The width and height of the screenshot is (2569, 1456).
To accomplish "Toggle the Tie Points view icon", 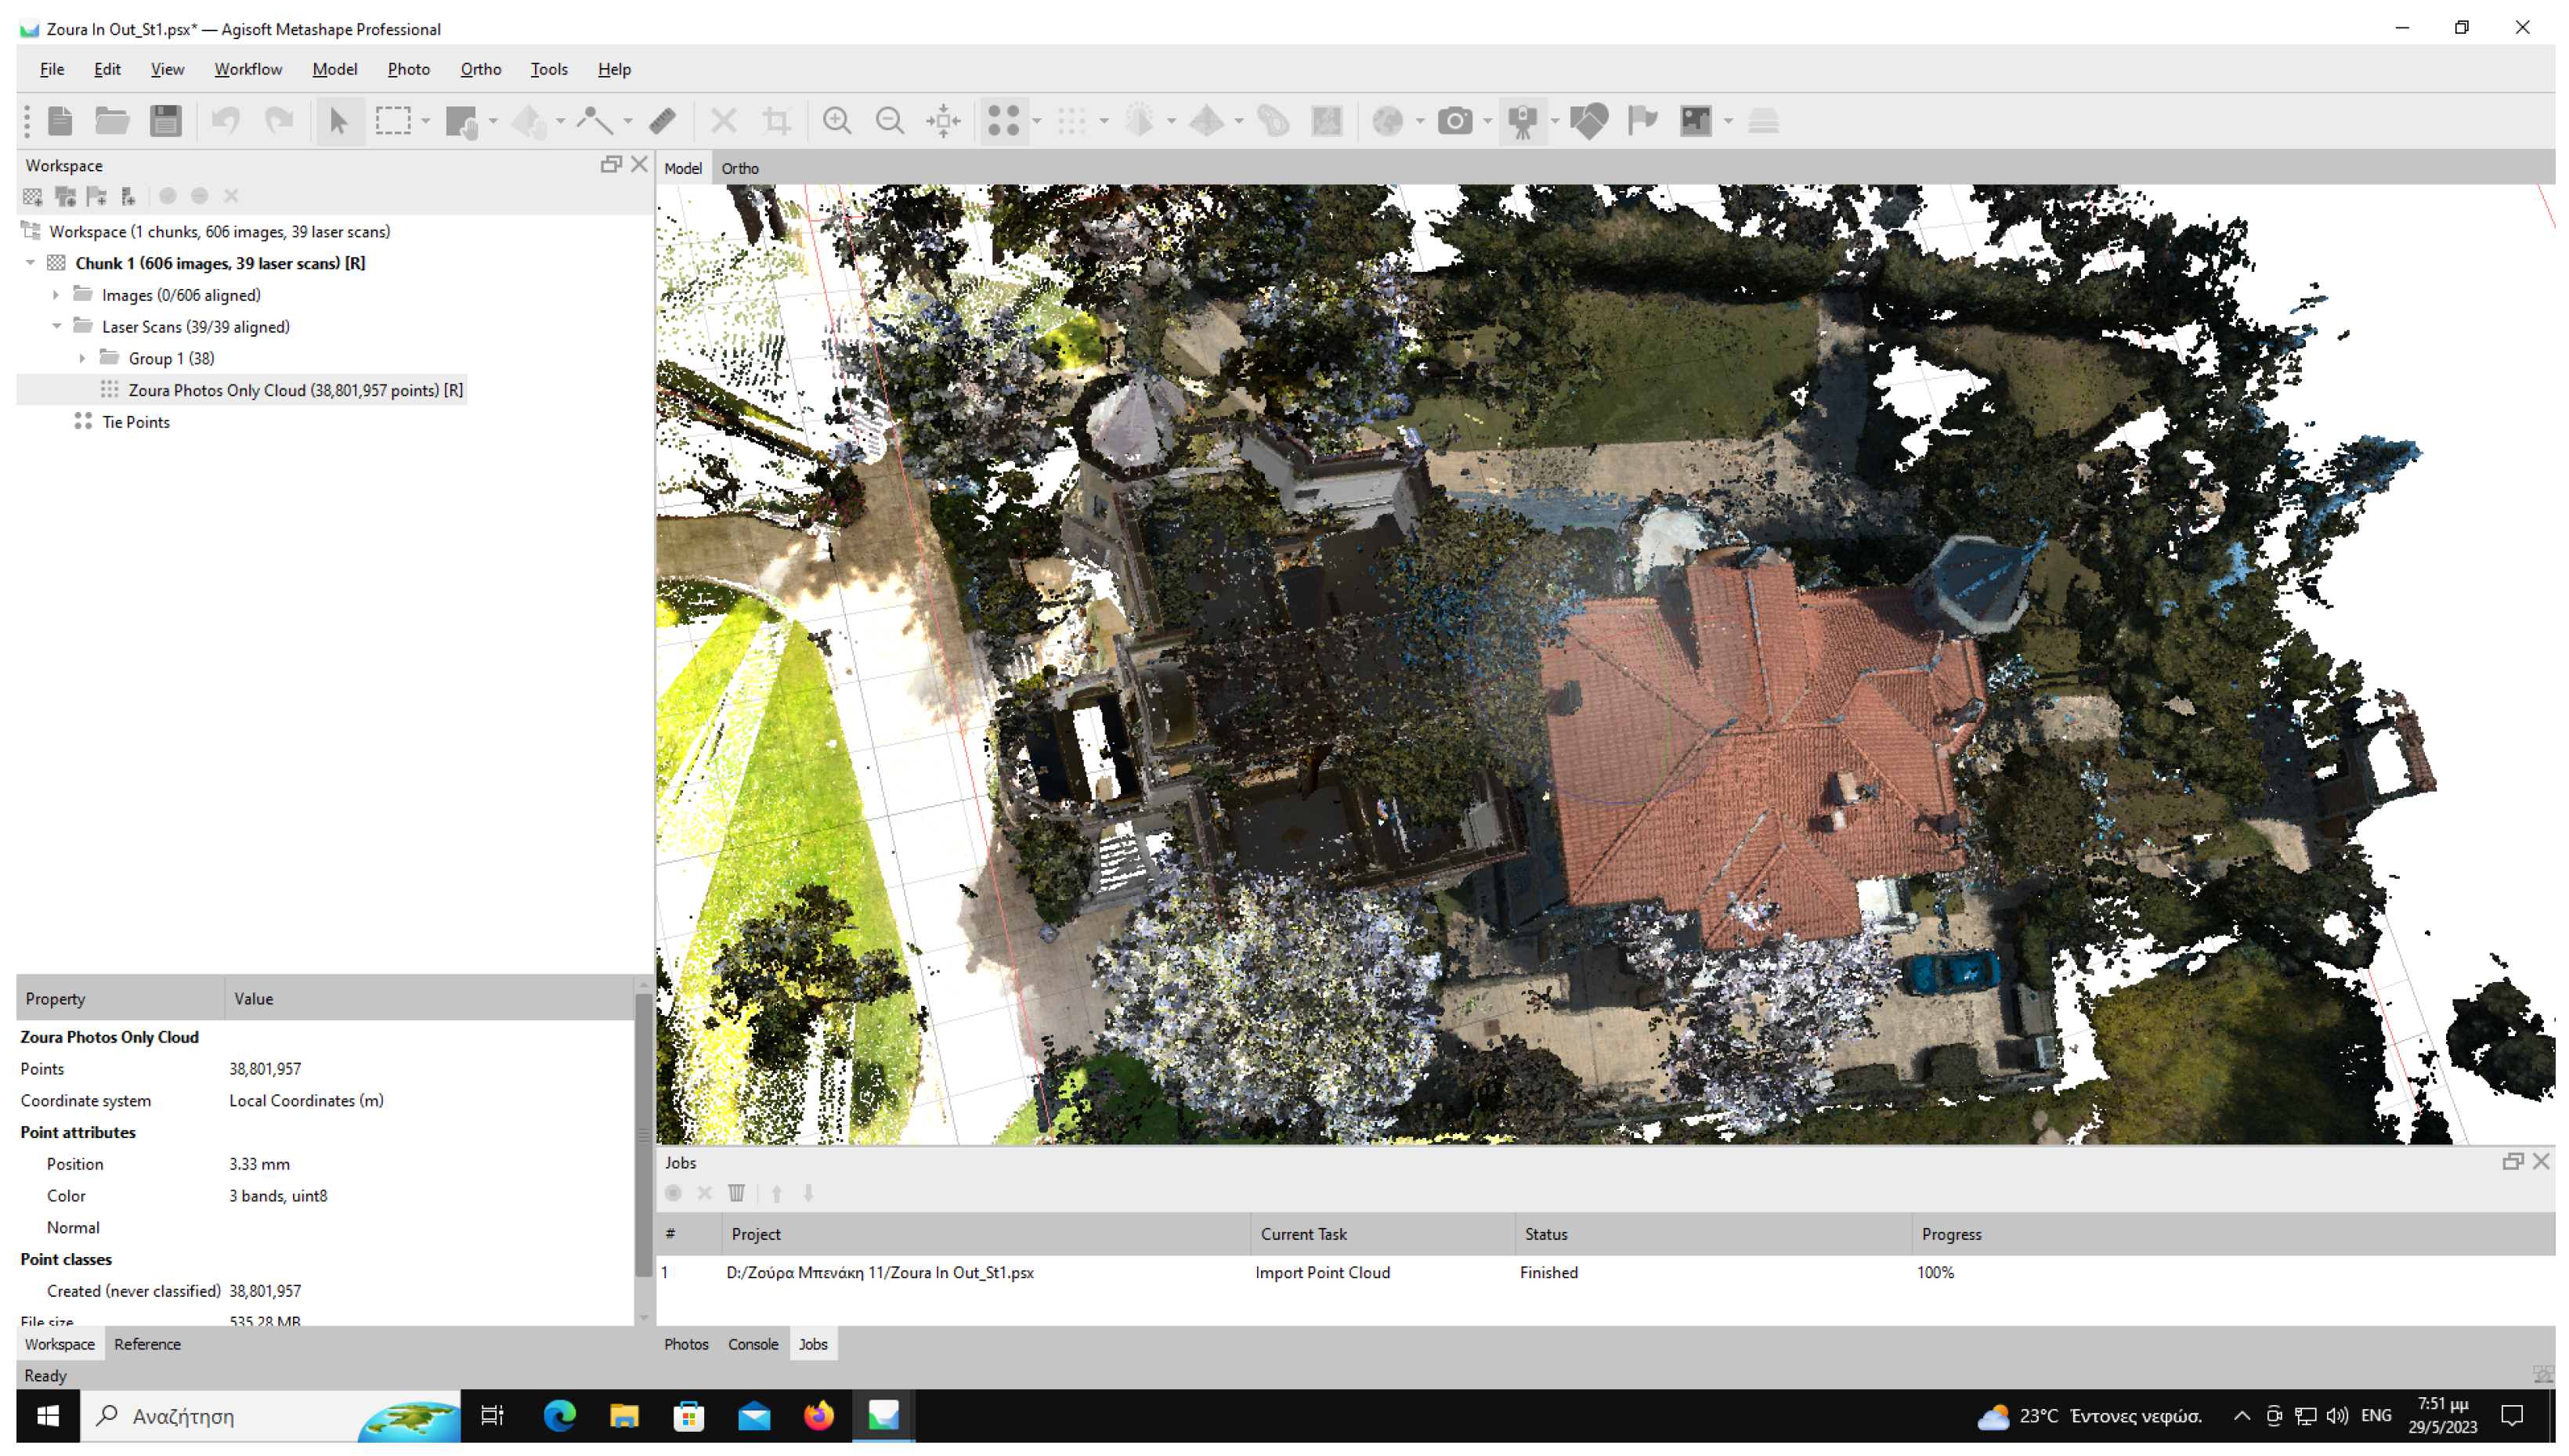I will [1003, 121].
